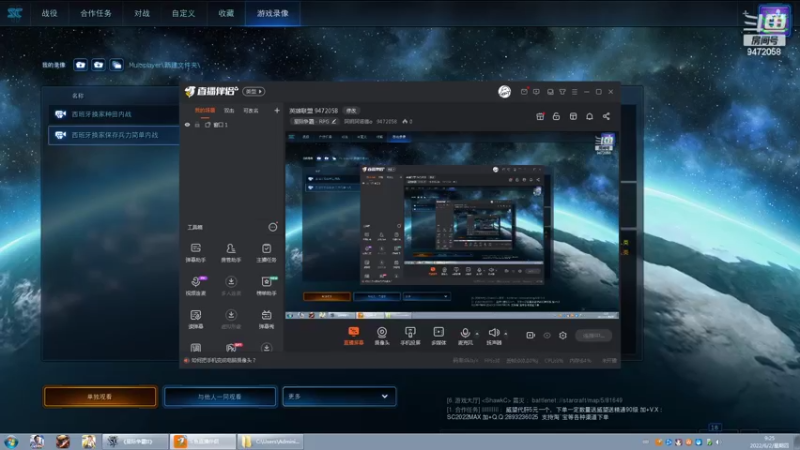
Task: Open the third-row first toolbox tool
Action: coord(195,319)
